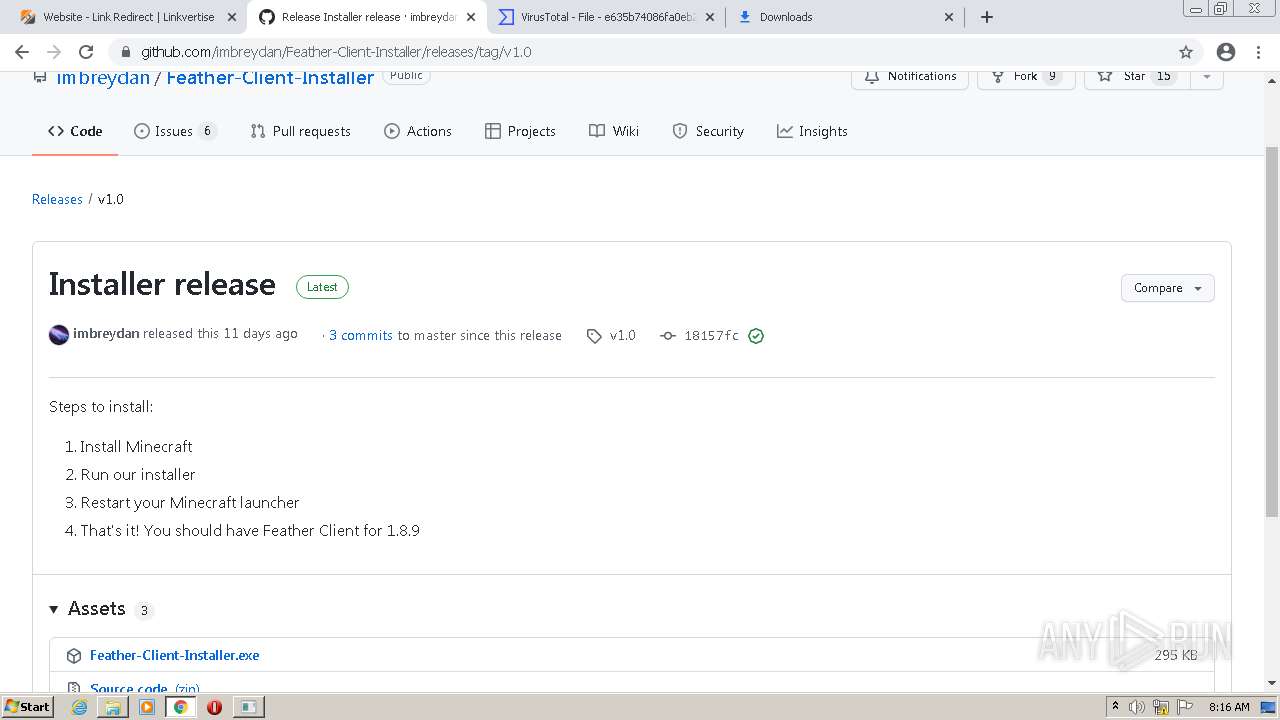This screenshot has width=1280, height=720.
Task: Open Internet Explorer from the taskbar
Action: (80, 707)
